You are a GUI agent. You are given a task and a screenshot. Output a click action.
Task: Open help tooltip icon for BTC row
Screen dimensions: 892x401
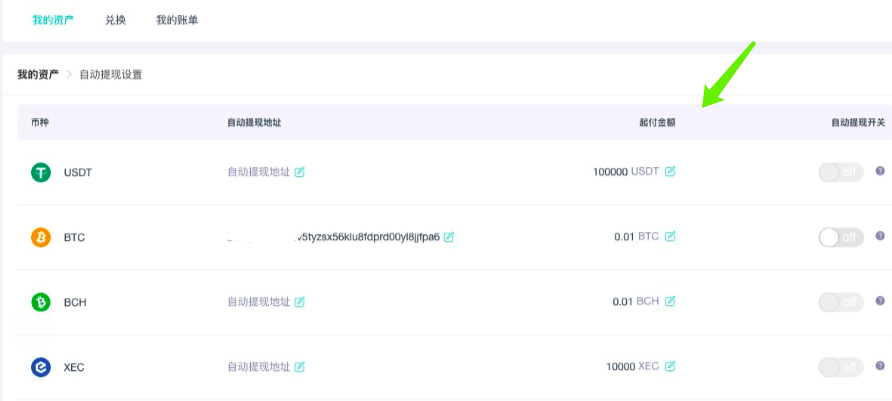pos(880,235)
